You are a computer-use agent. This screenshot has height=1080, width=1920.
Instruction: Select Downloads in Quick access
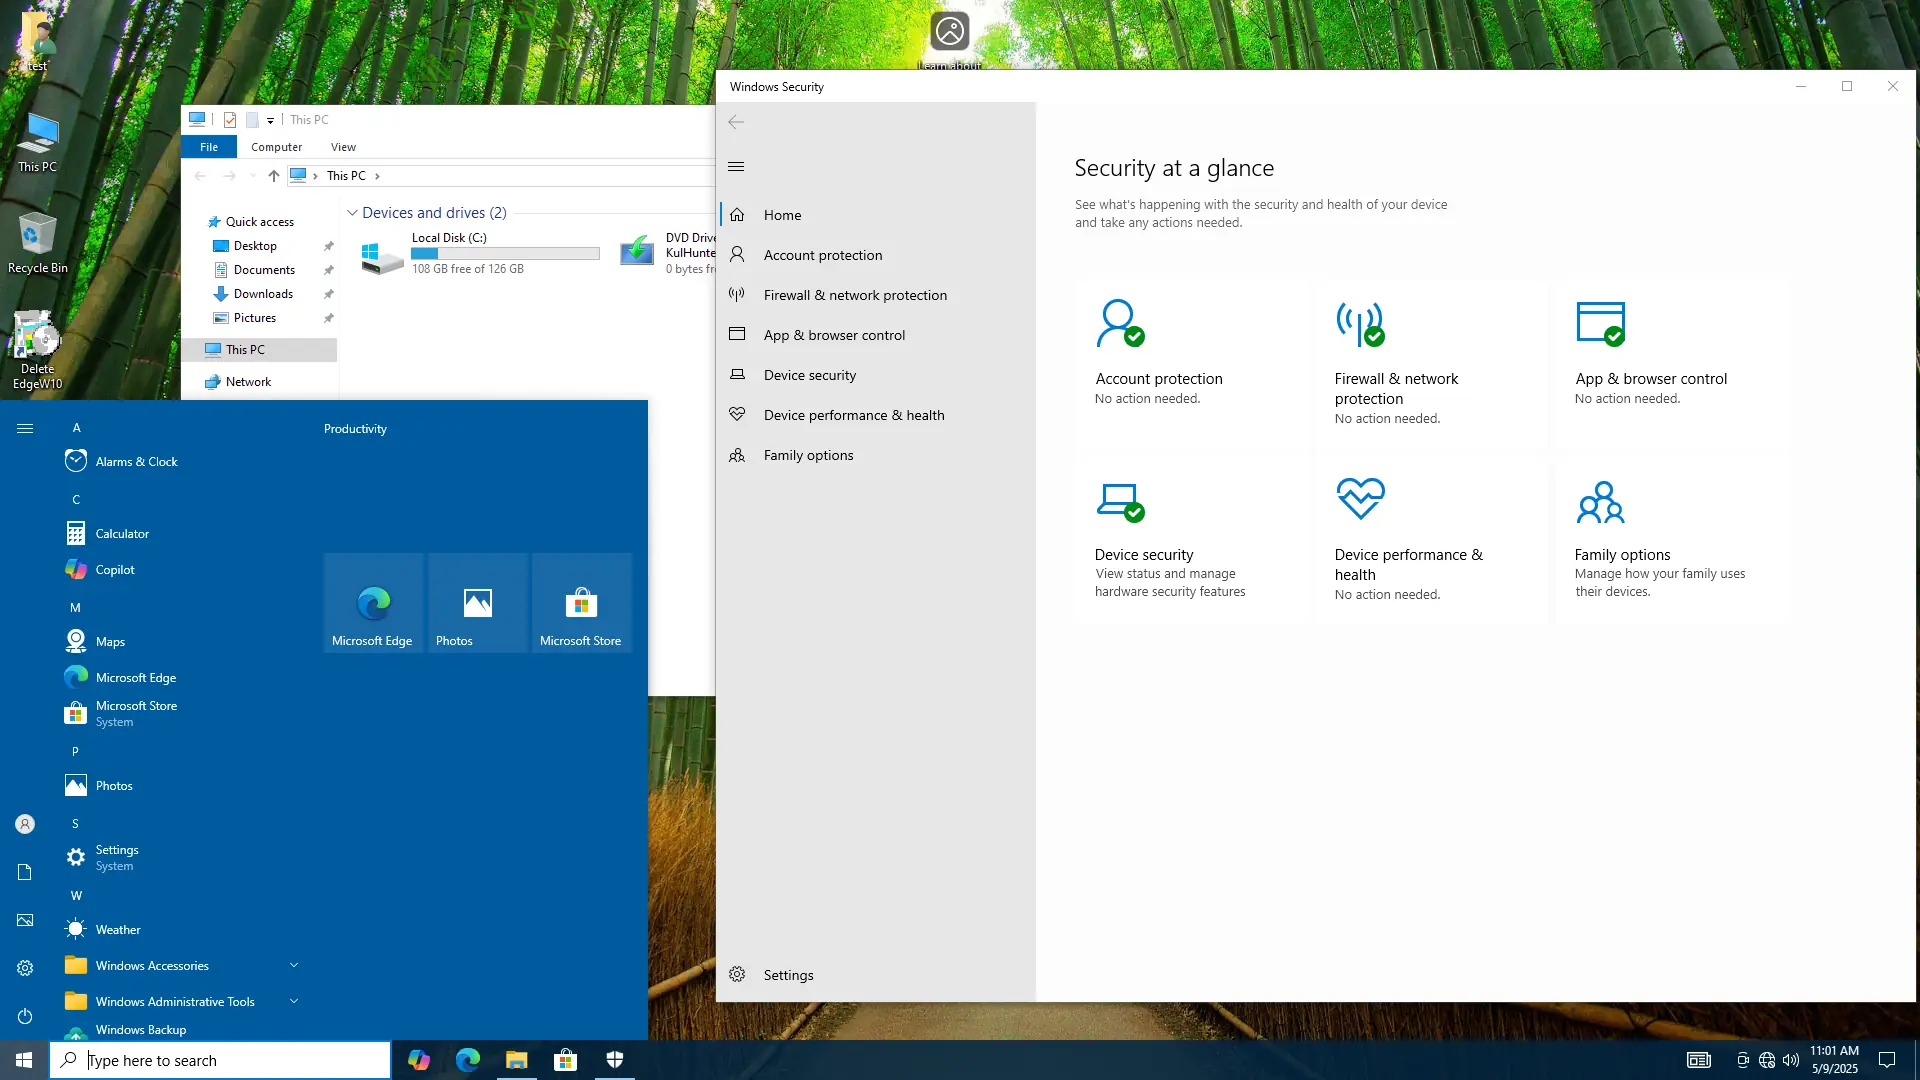coord(263,294)
